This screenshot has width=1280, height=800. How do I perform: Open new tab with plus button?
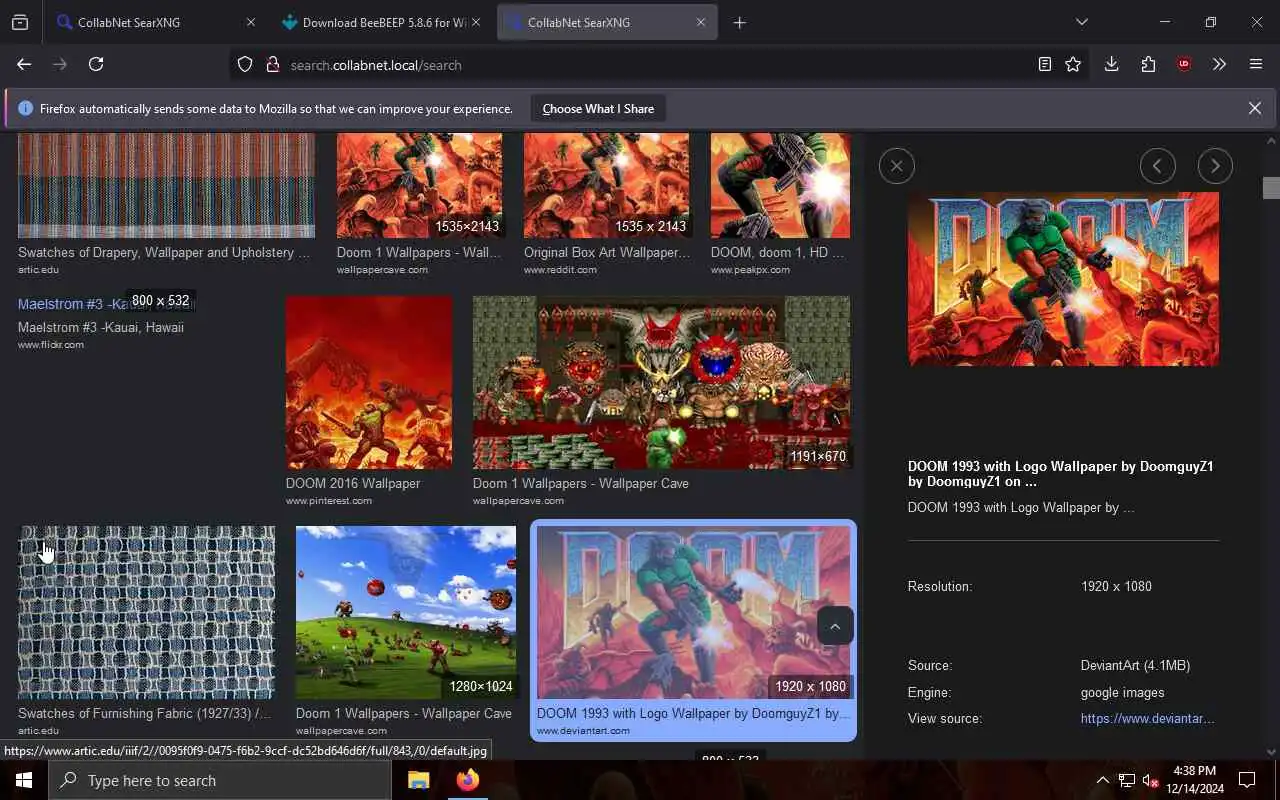(x=740, y=22)
